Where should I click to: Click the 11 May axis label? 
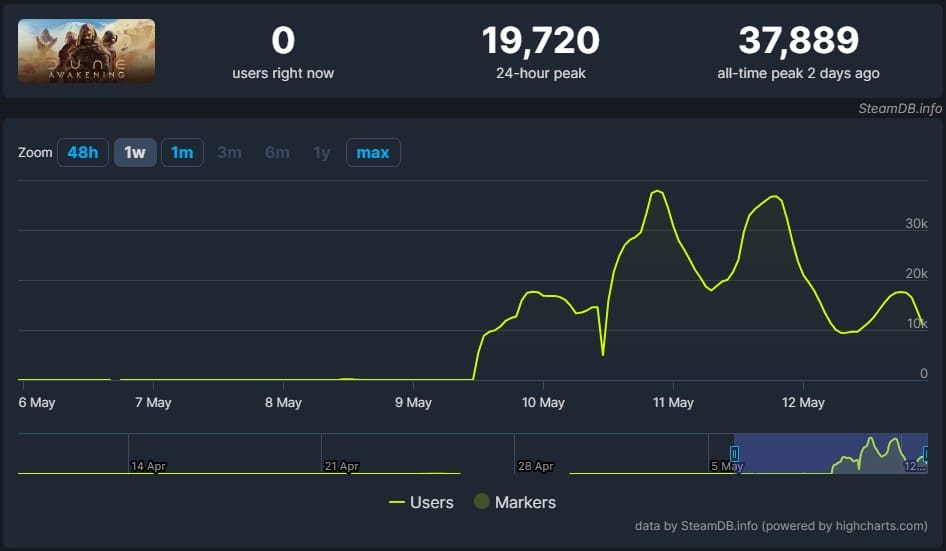tap(673, 403)
